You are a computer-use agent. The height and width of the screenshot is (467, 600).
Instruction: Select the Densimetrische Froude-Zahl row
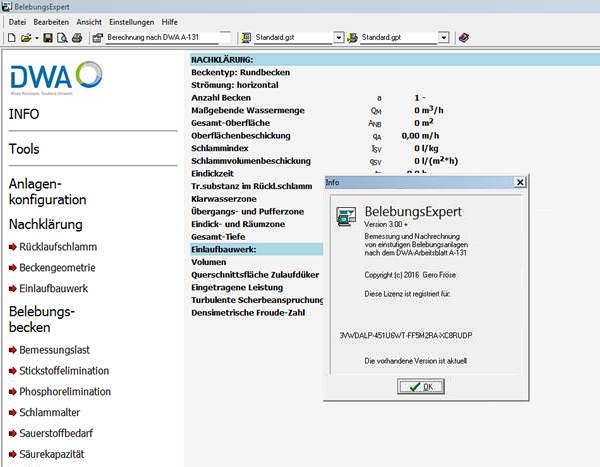point(248,313)
